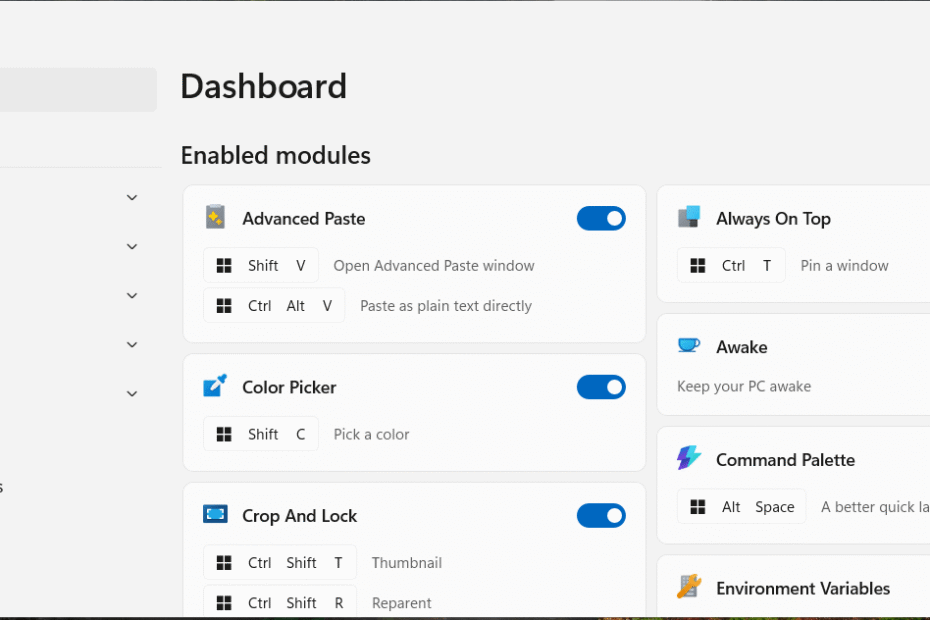Click the Command Palette lightning icon
This screenshot has height=620, width=930.
pos(689,458)
